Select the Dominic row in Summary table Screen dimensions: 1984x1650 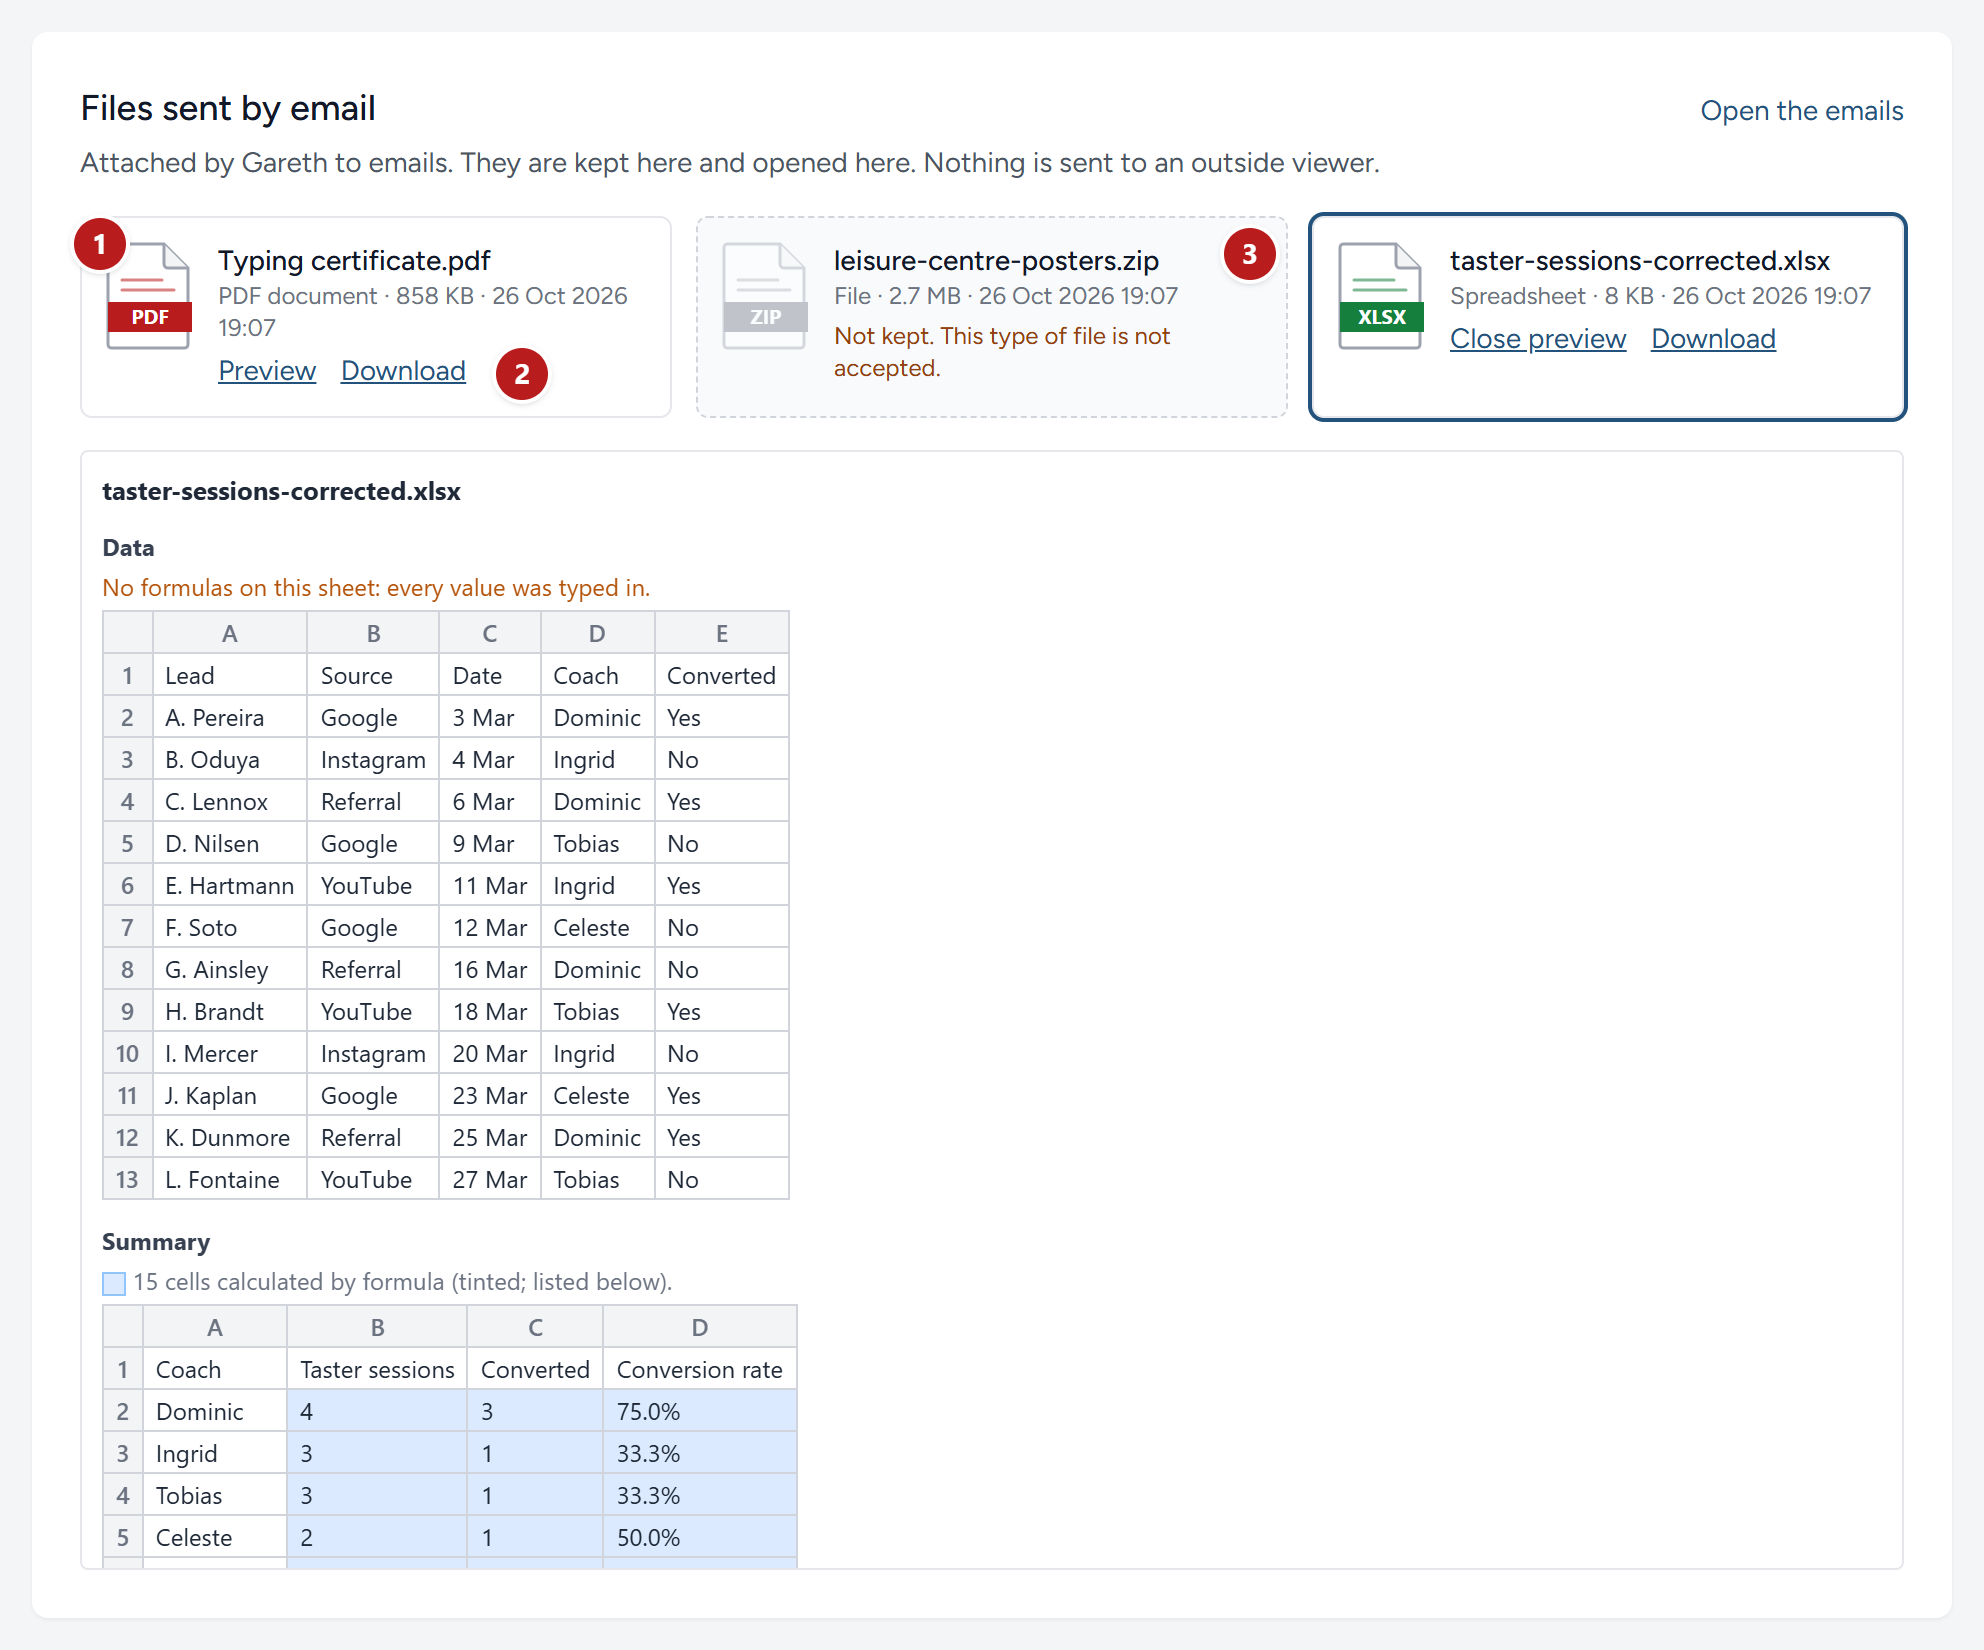pyautogui.click(x=450, y=1412)
